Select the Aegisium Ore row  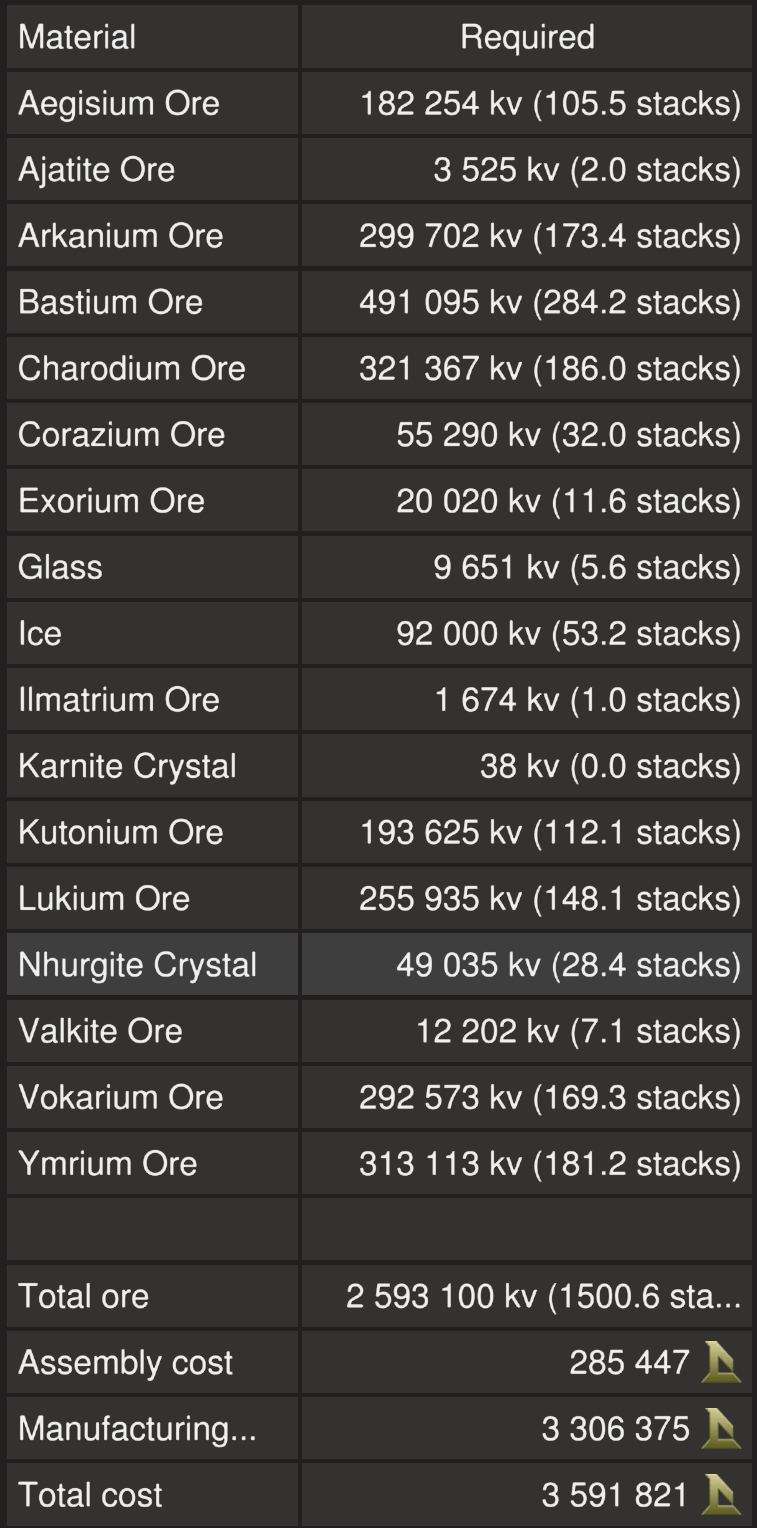[x=118, y=104]
